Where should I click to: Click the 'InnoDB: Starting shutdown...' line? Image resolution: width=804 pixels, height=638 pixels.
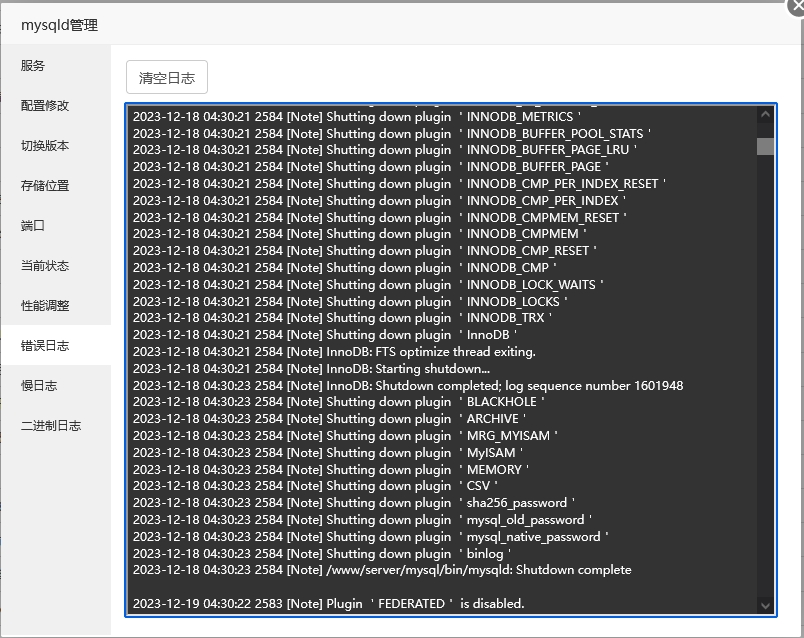(311, 369)
